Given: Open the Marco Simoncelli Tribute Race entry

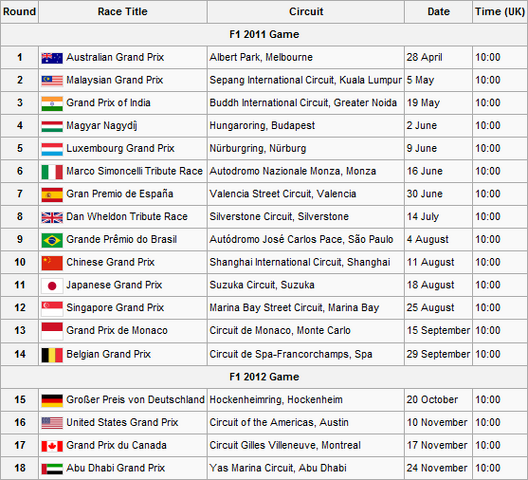Looking at the screenshot, I should point(134,171).
